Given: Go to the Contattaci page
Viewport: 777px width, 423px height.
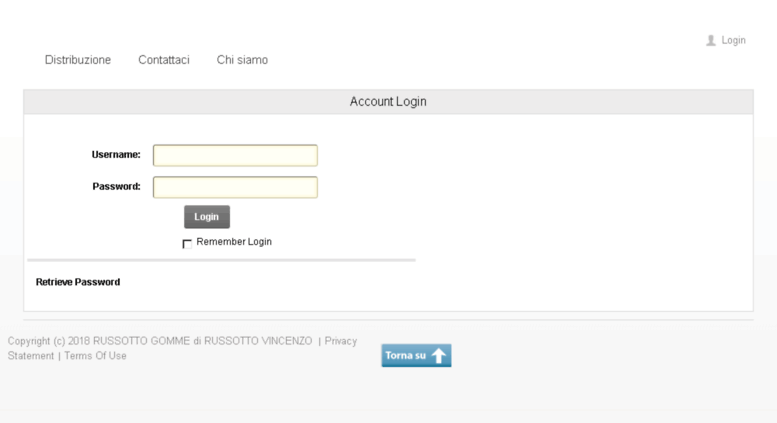Looking at the screenshot, I should (x=164, y=60).
